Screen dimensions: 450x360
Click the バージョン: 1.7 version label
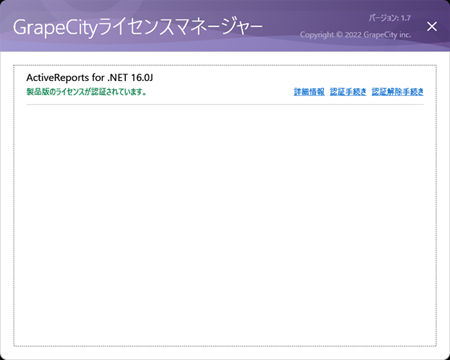coord(389,18)
